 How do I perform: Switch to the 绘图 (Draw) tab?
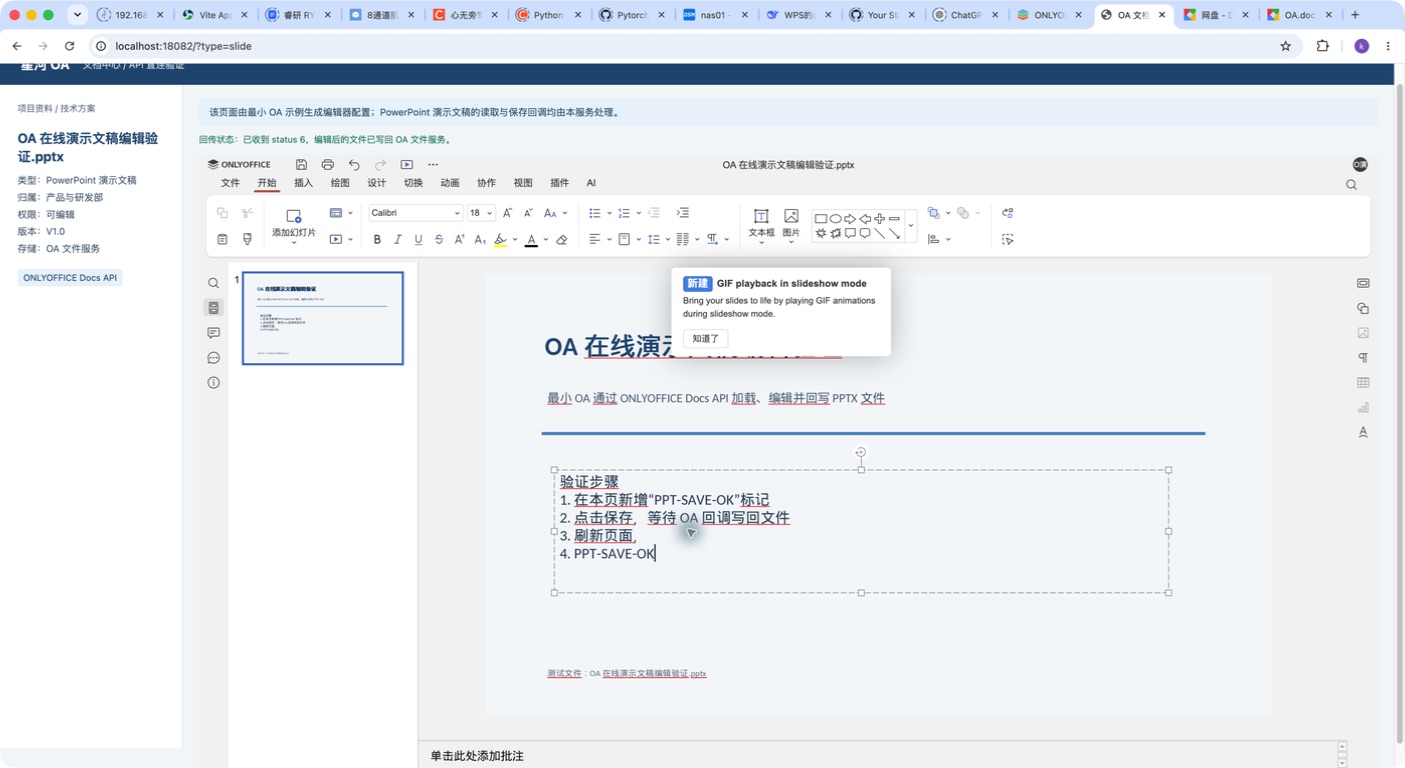340,183
